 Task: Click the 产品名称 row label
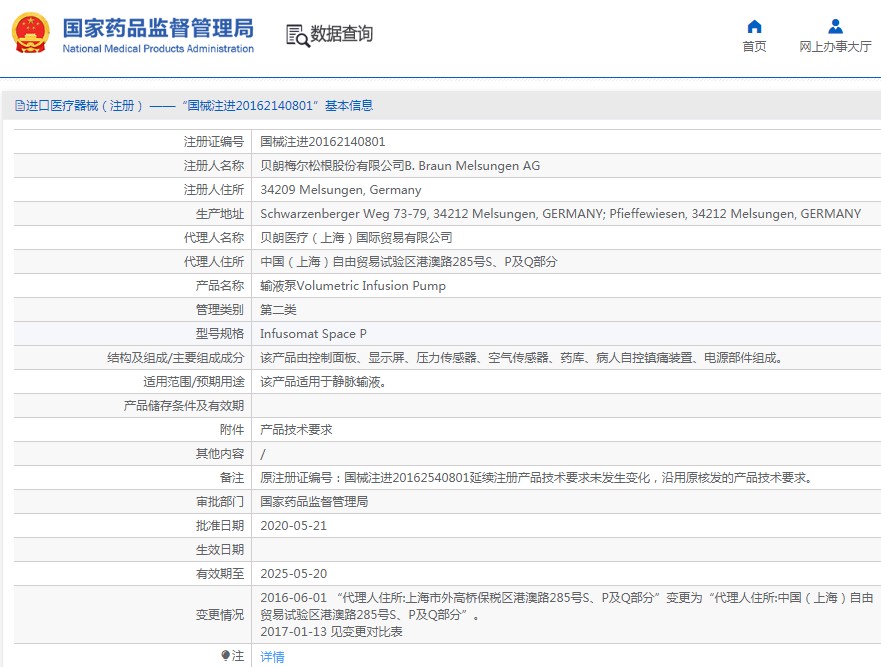(220, 285)
